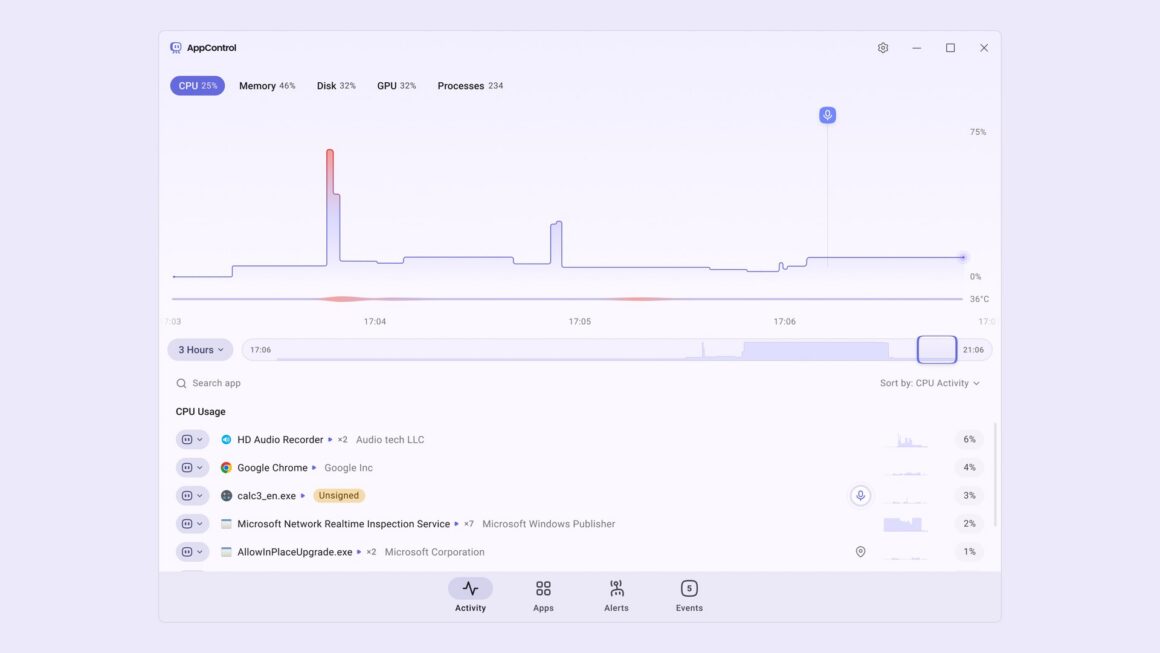The image size is (1160, 653).
Task: Minimize the AppControl window
Action: (x=917, y=47)
